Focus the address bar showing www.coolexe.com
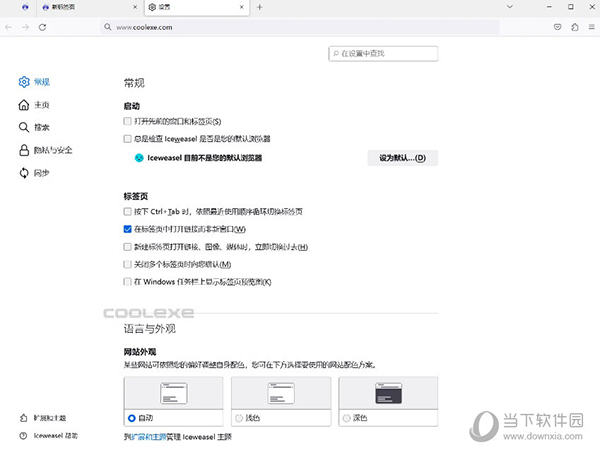Screen dimensions: 600x457 pos(300,27)
